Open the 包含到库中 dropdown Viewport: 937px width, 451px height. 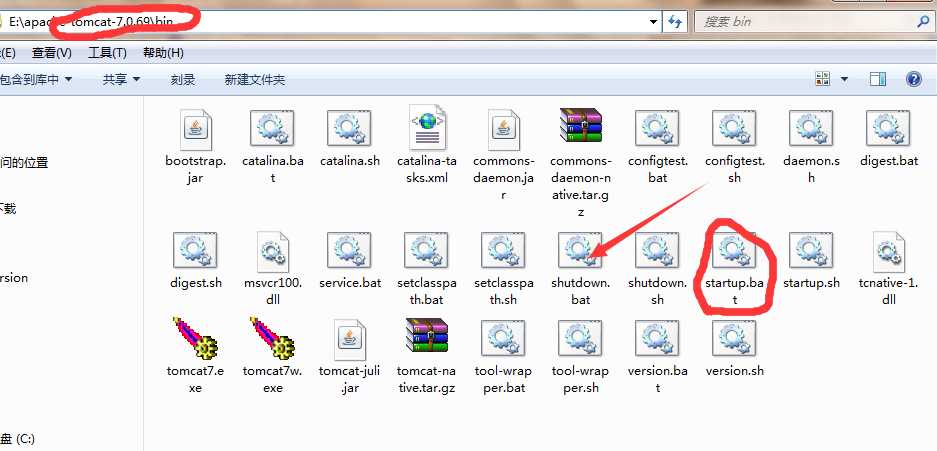click(x=36, y=79)
